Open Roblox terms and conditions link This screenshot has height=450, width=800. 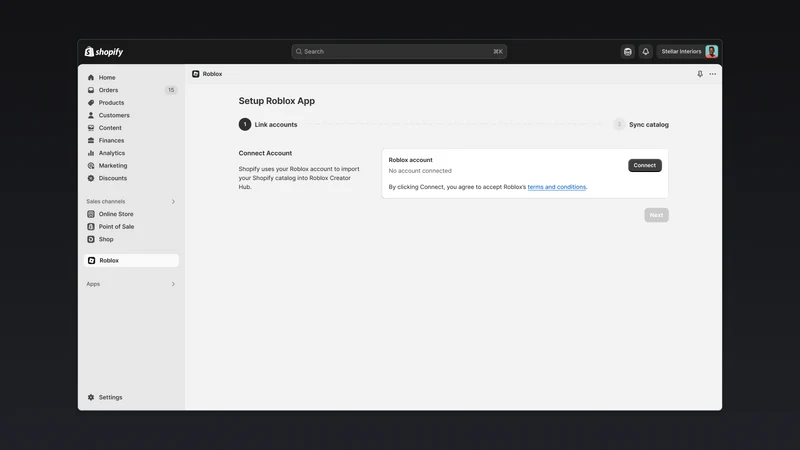(x=557, y=187)
